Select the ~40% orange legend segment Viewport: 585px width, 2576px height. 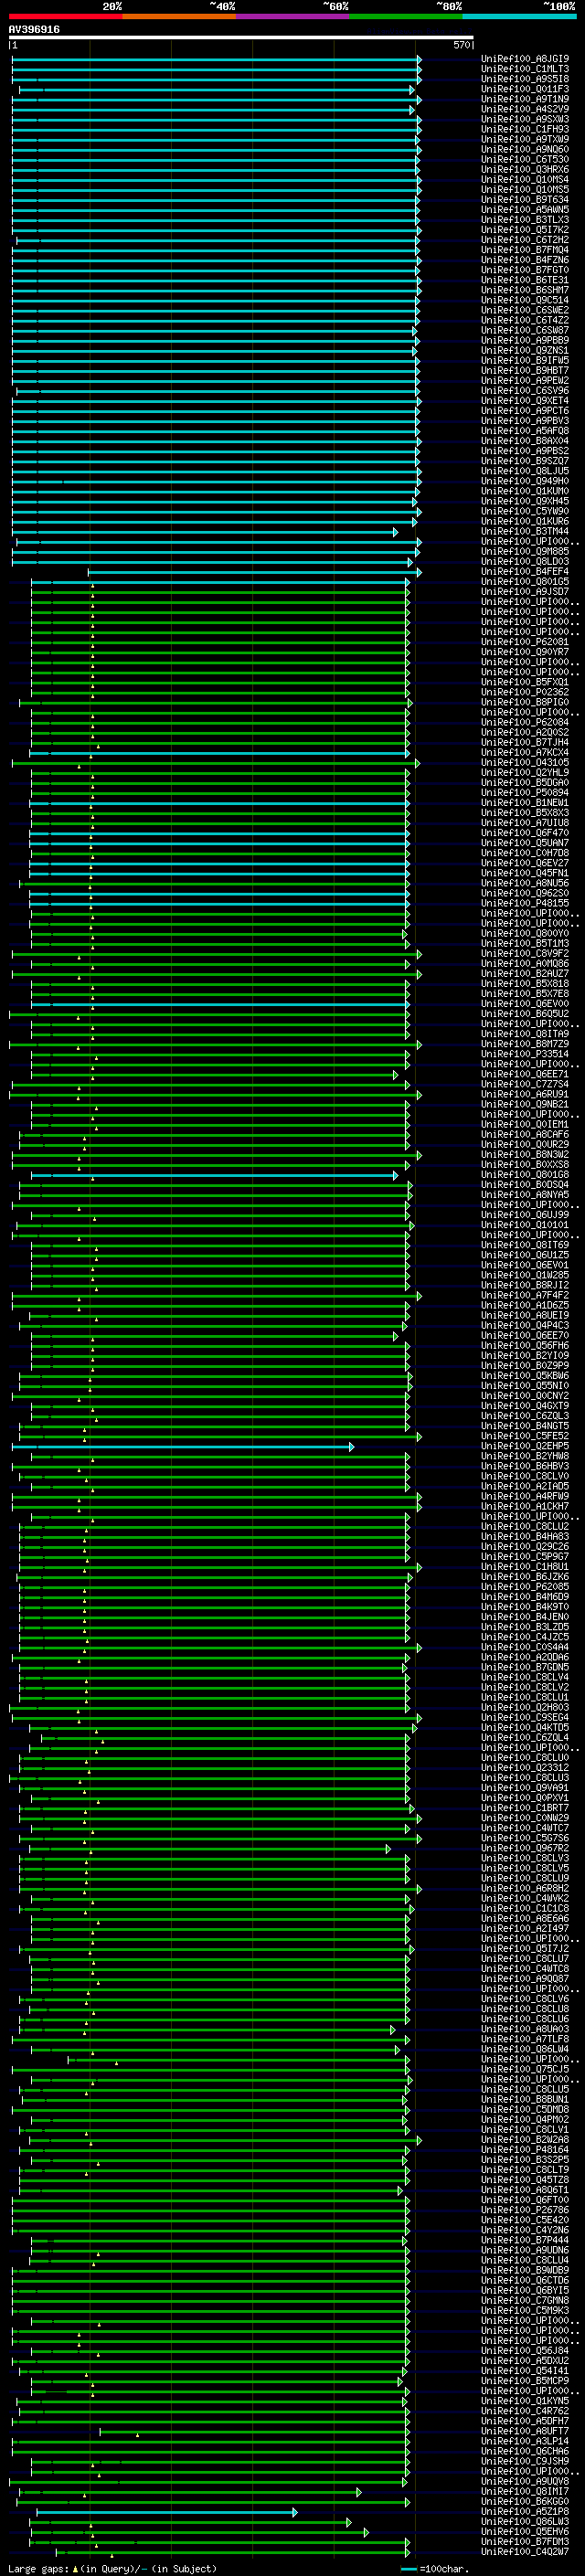click(179, 16)
